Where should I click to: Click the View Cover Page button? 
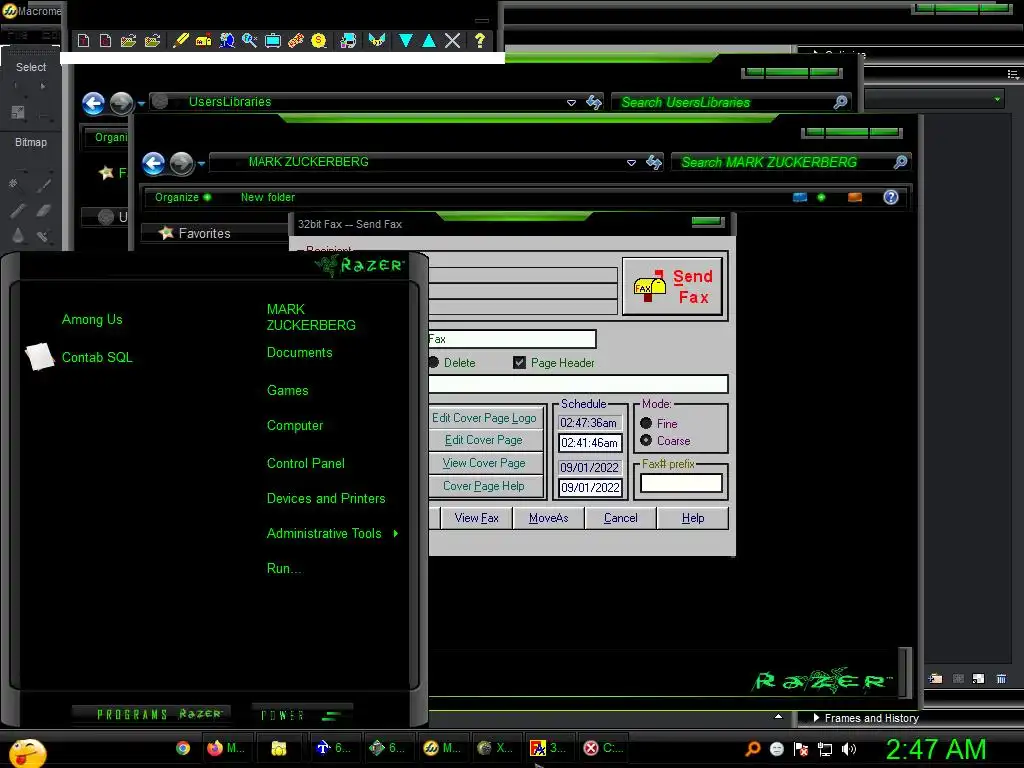point(485,463)
